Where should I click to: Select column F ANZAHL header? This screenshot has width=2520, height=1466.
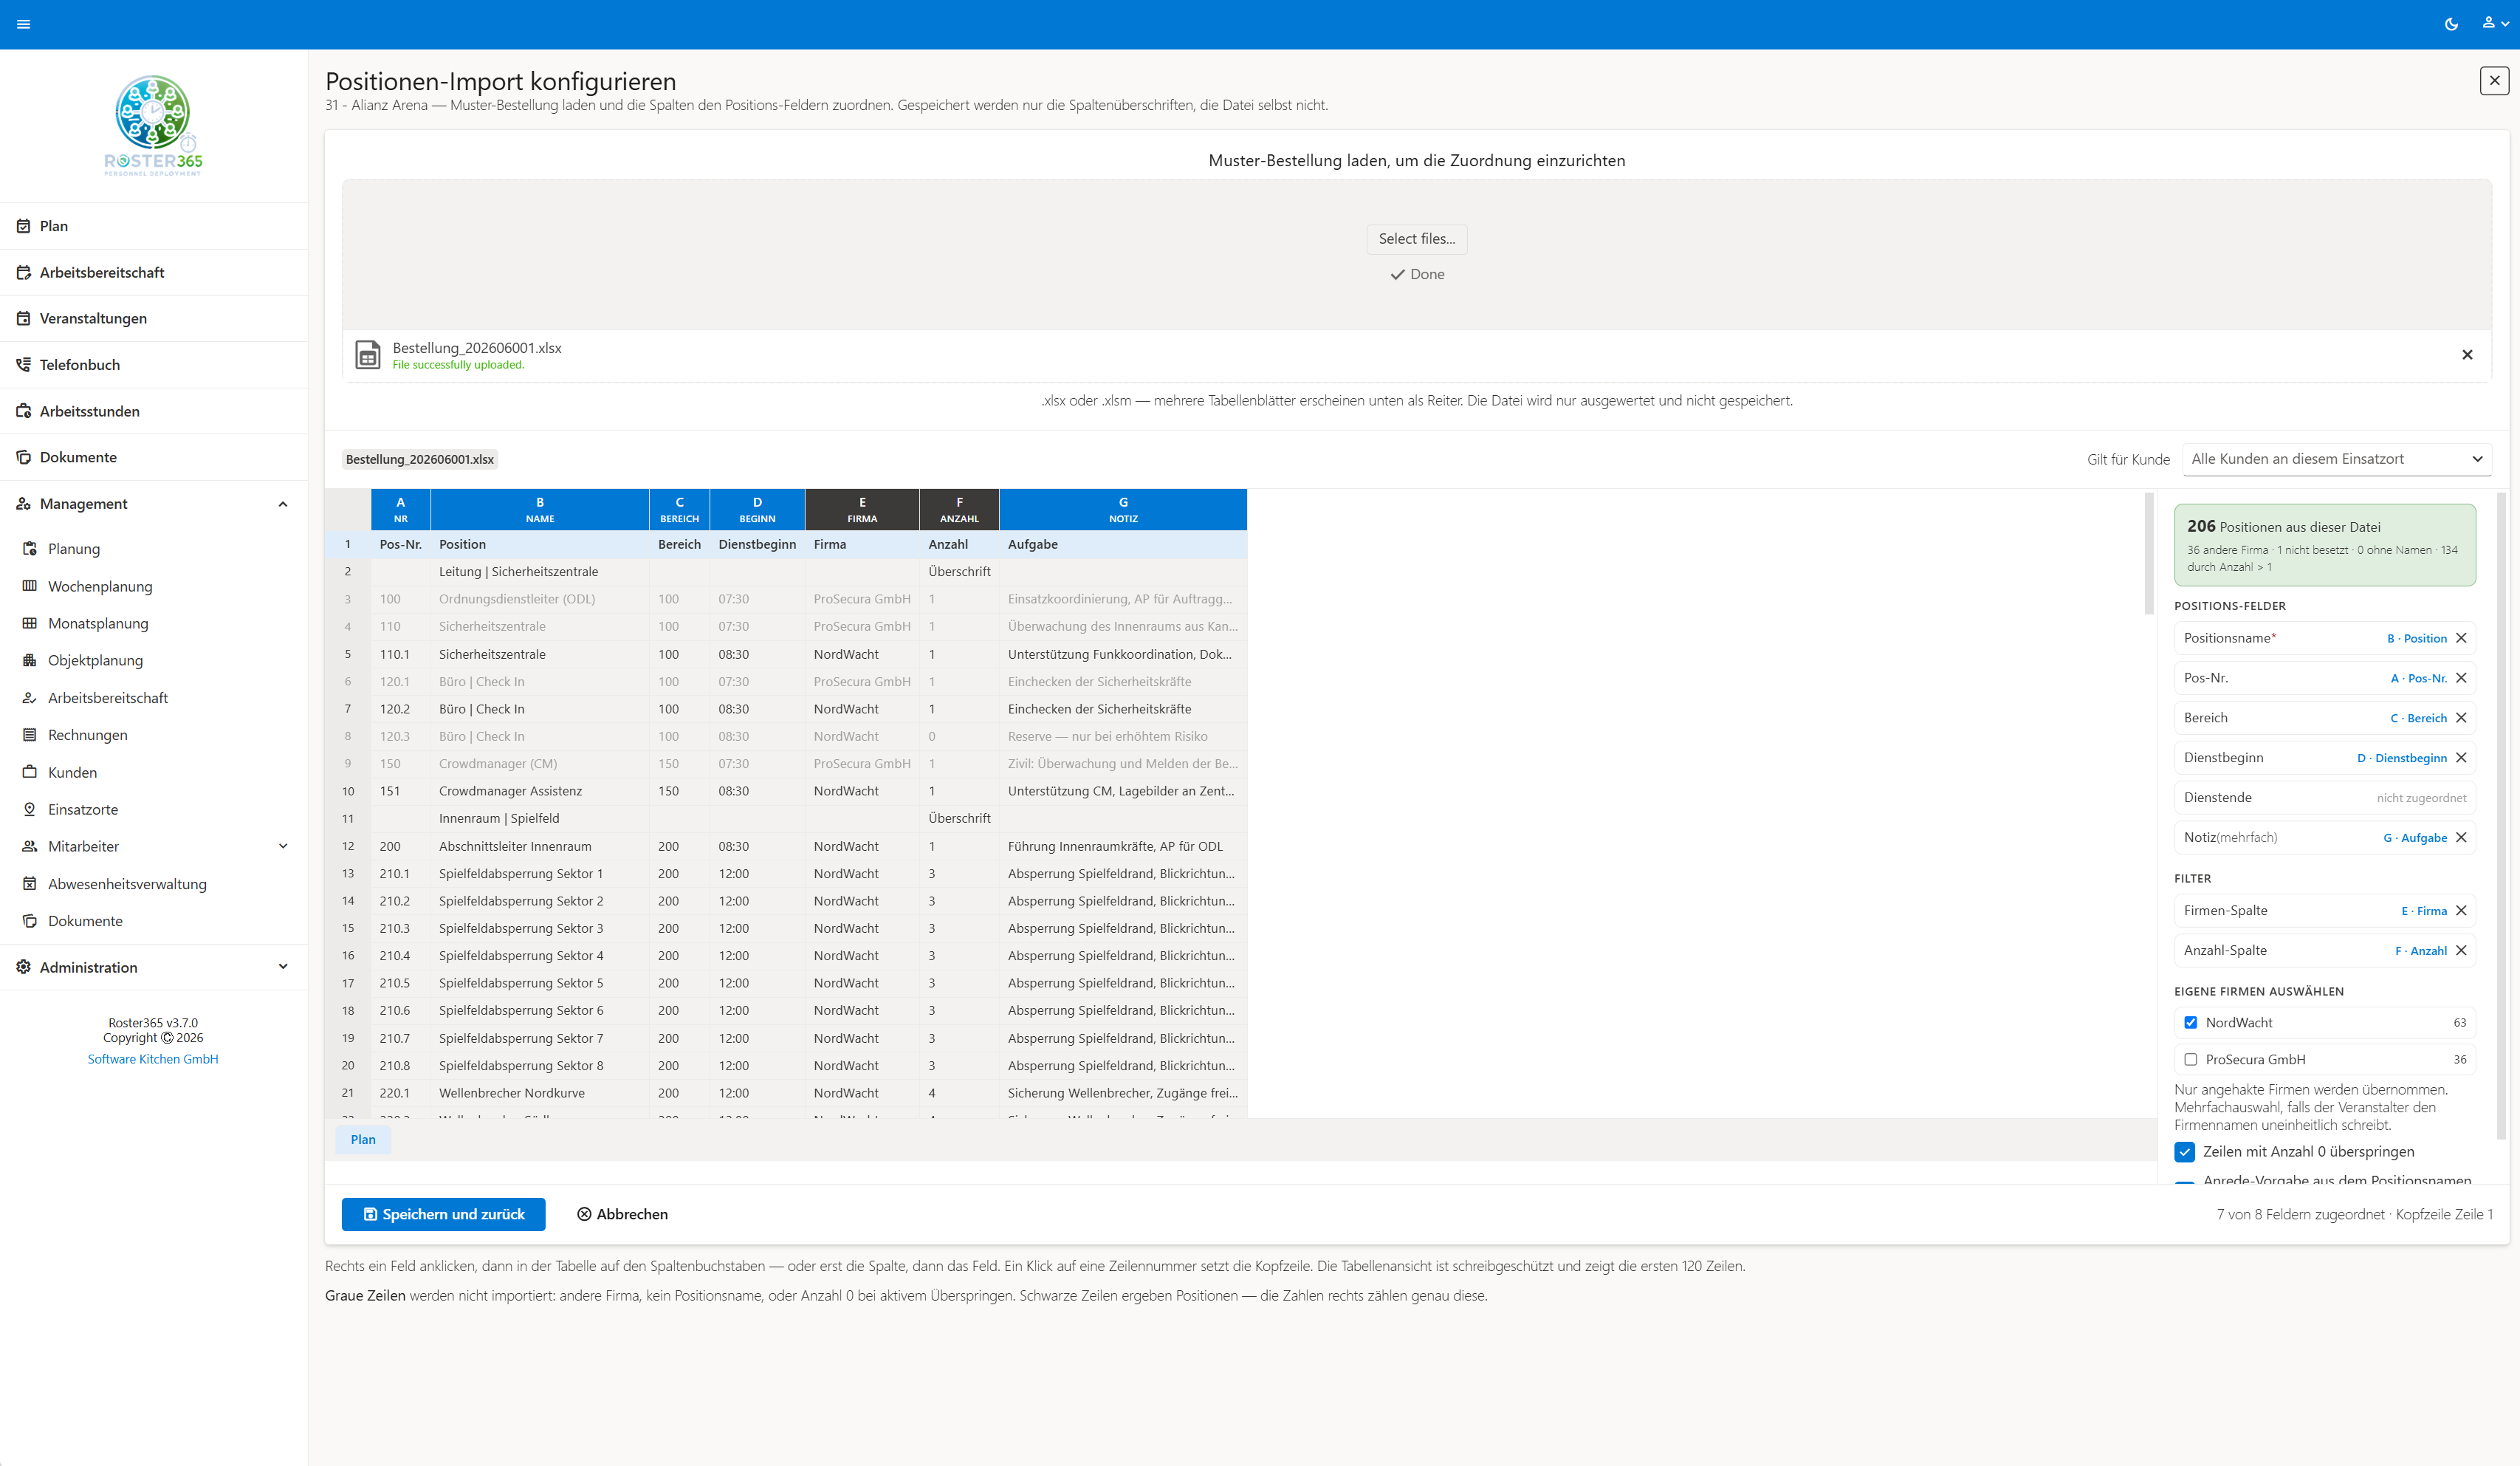tap(959, 509)
